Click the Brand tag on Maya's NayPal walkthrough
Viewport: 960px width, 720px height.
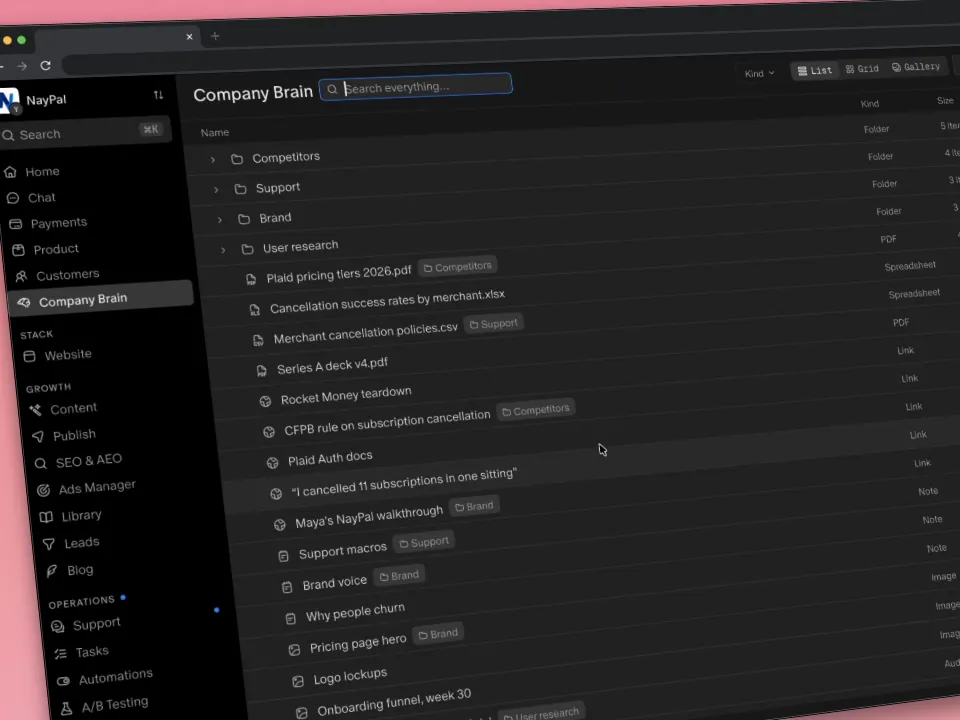point(474,506)
